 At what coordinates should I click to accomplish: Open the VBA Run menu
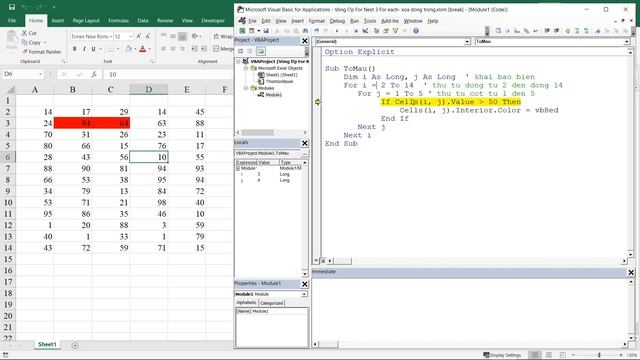354,21
